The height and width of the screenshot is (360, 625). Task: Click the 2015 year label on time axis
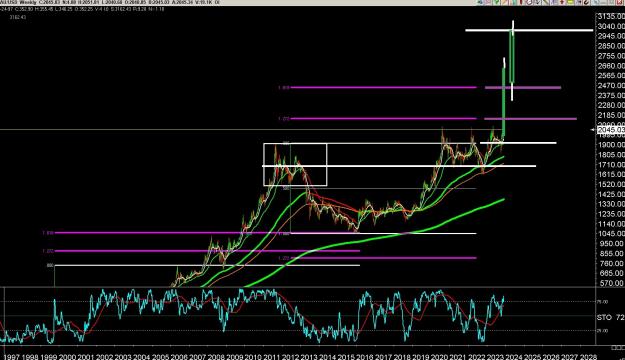(346, 356)
